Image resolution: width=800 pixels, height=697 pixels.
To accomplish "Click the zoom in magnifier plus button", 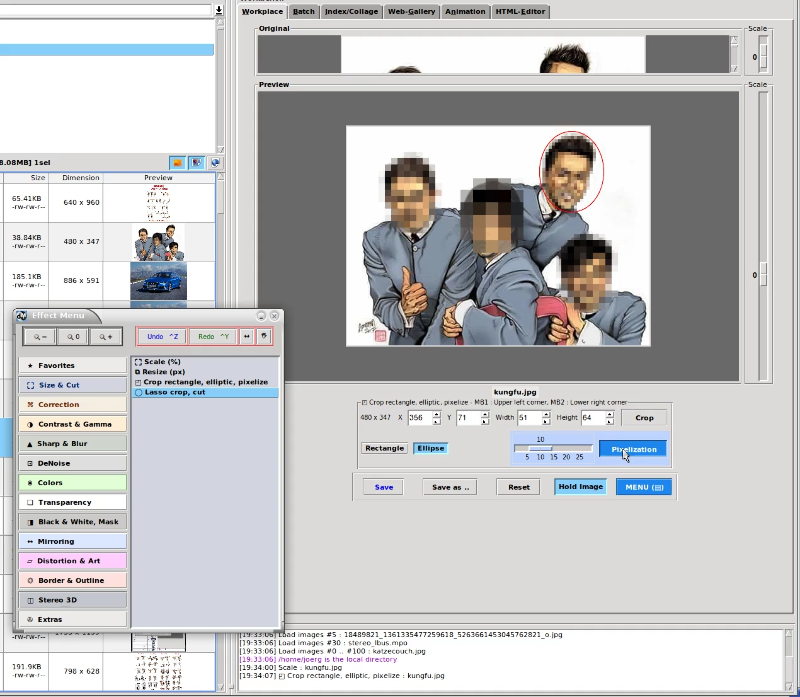I will pos(106,337).
